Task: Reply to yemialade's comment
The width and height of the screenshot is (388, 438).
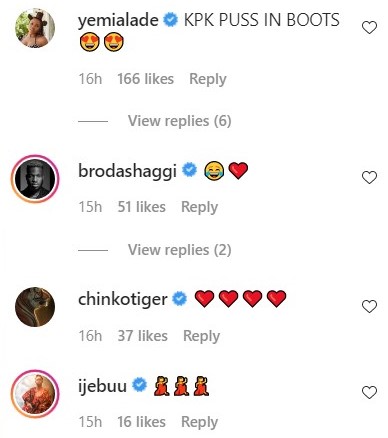Action: (x=208, y=79)
